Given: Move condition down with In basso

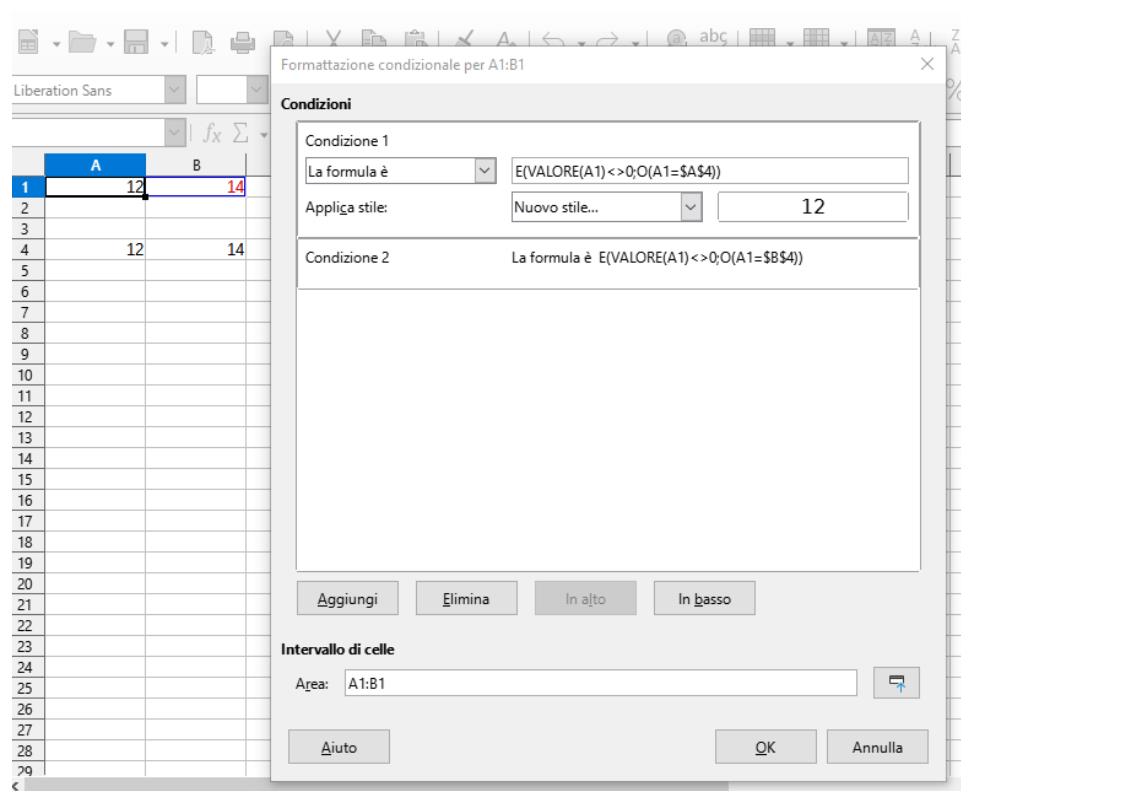Looking at the screenshot, I should pyautogui.click(x=703, y=599).
